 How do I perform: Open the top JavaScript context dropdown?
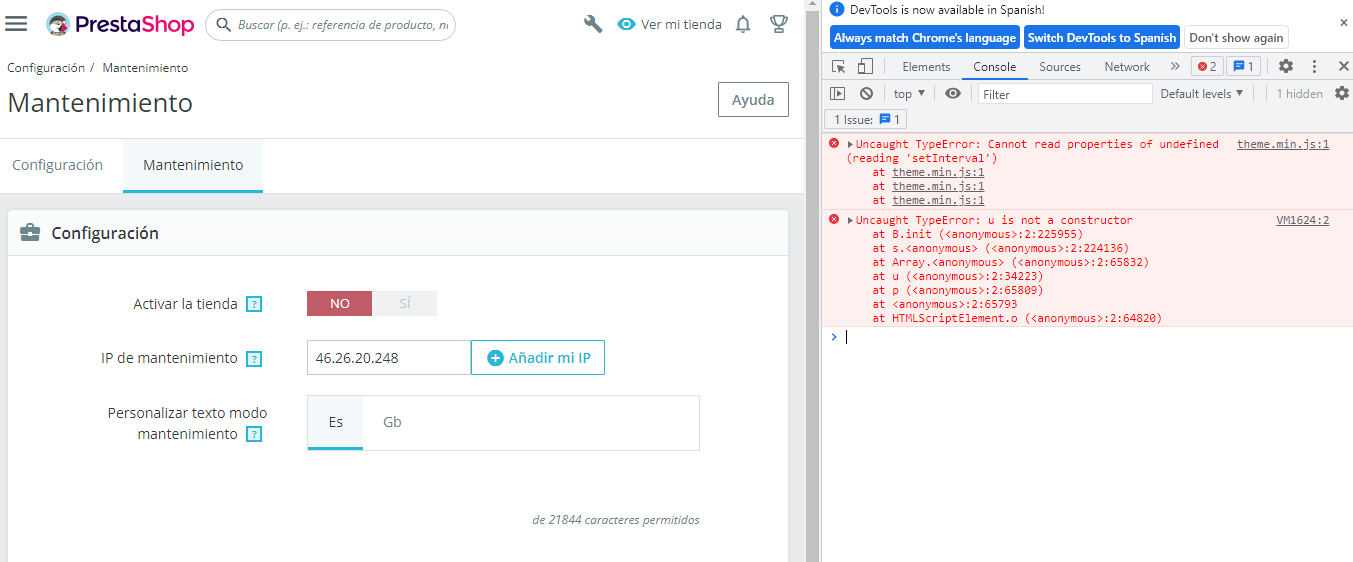click(x=909, y=93)
